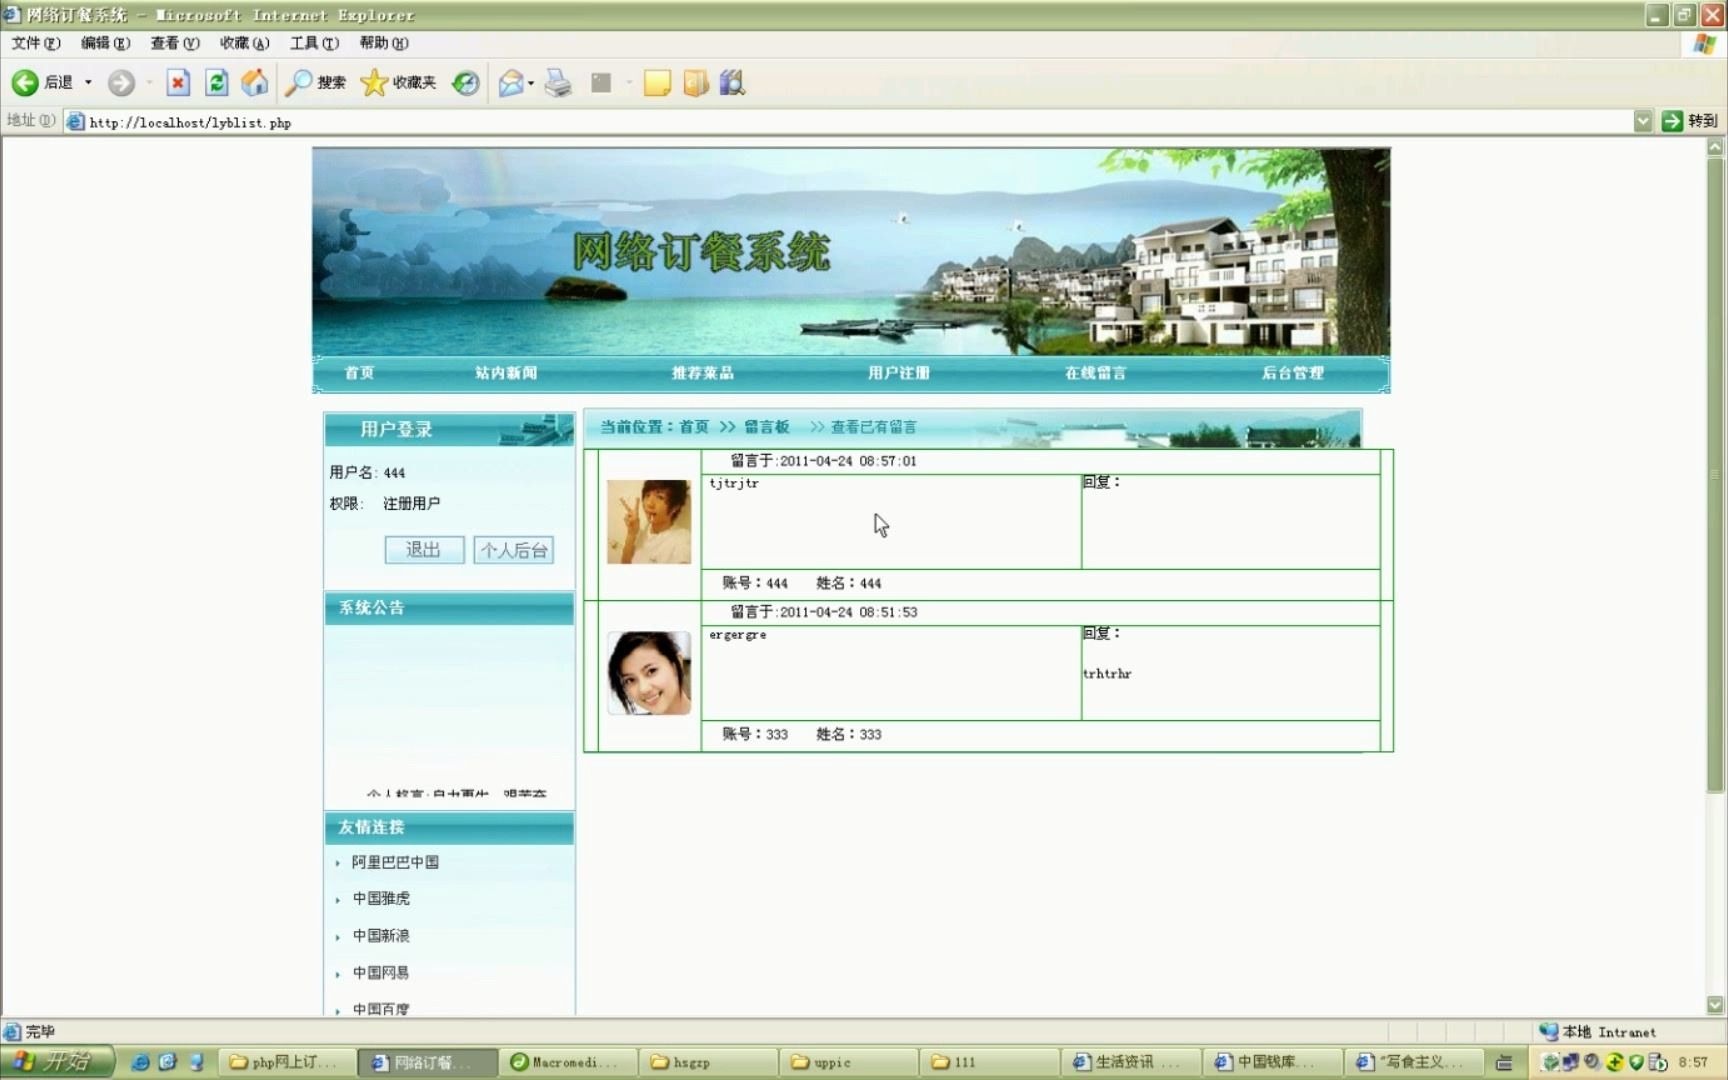The image size is (1728, 1080).
Task: Open the 查看(V) menu
Action: click(x=175, y=43)
